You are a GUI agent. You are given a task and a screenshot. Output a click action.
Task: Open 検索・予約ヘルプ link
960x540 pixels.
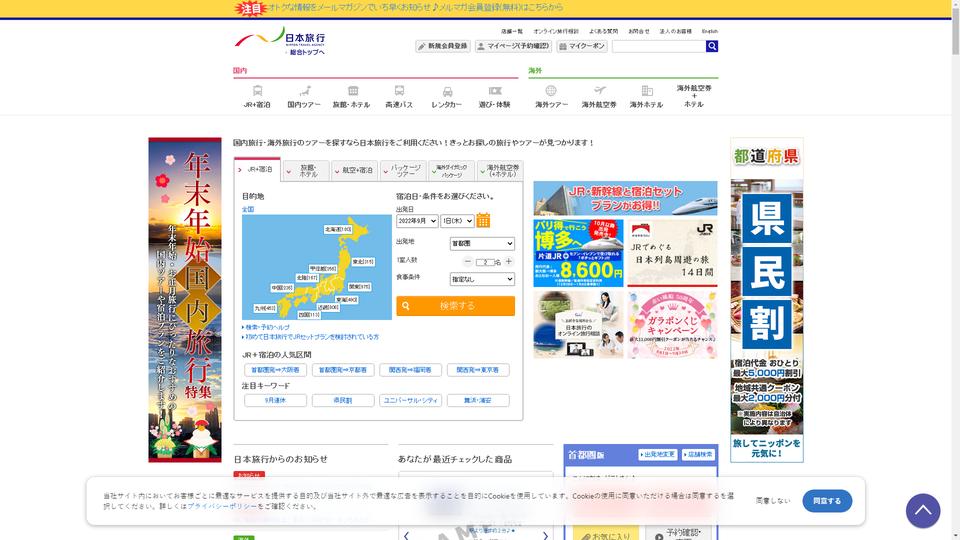coord(266,328)
